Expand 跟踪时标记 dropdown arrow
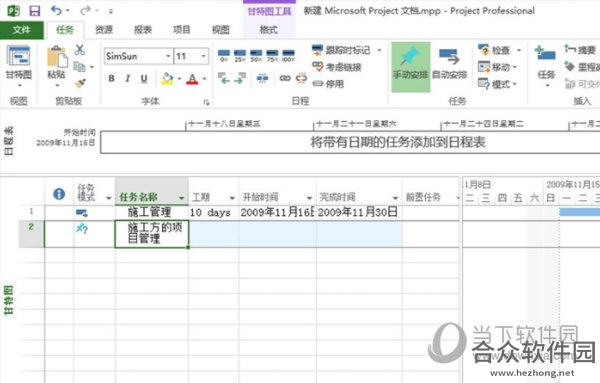Viewport: 600px width, 383px height. pos(379,50)
